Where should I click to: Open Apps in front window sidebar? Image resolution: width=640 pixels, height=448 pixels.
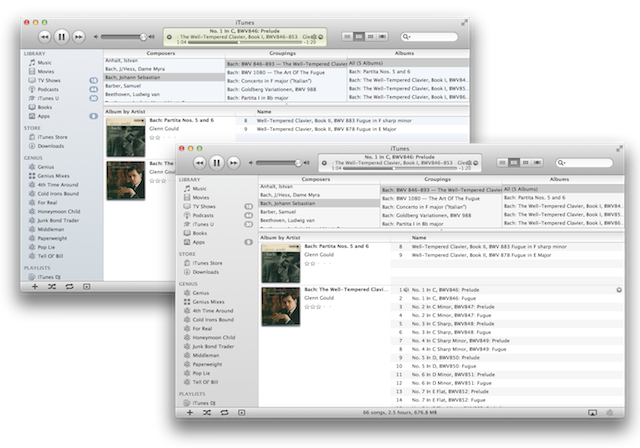pos(198,242)
